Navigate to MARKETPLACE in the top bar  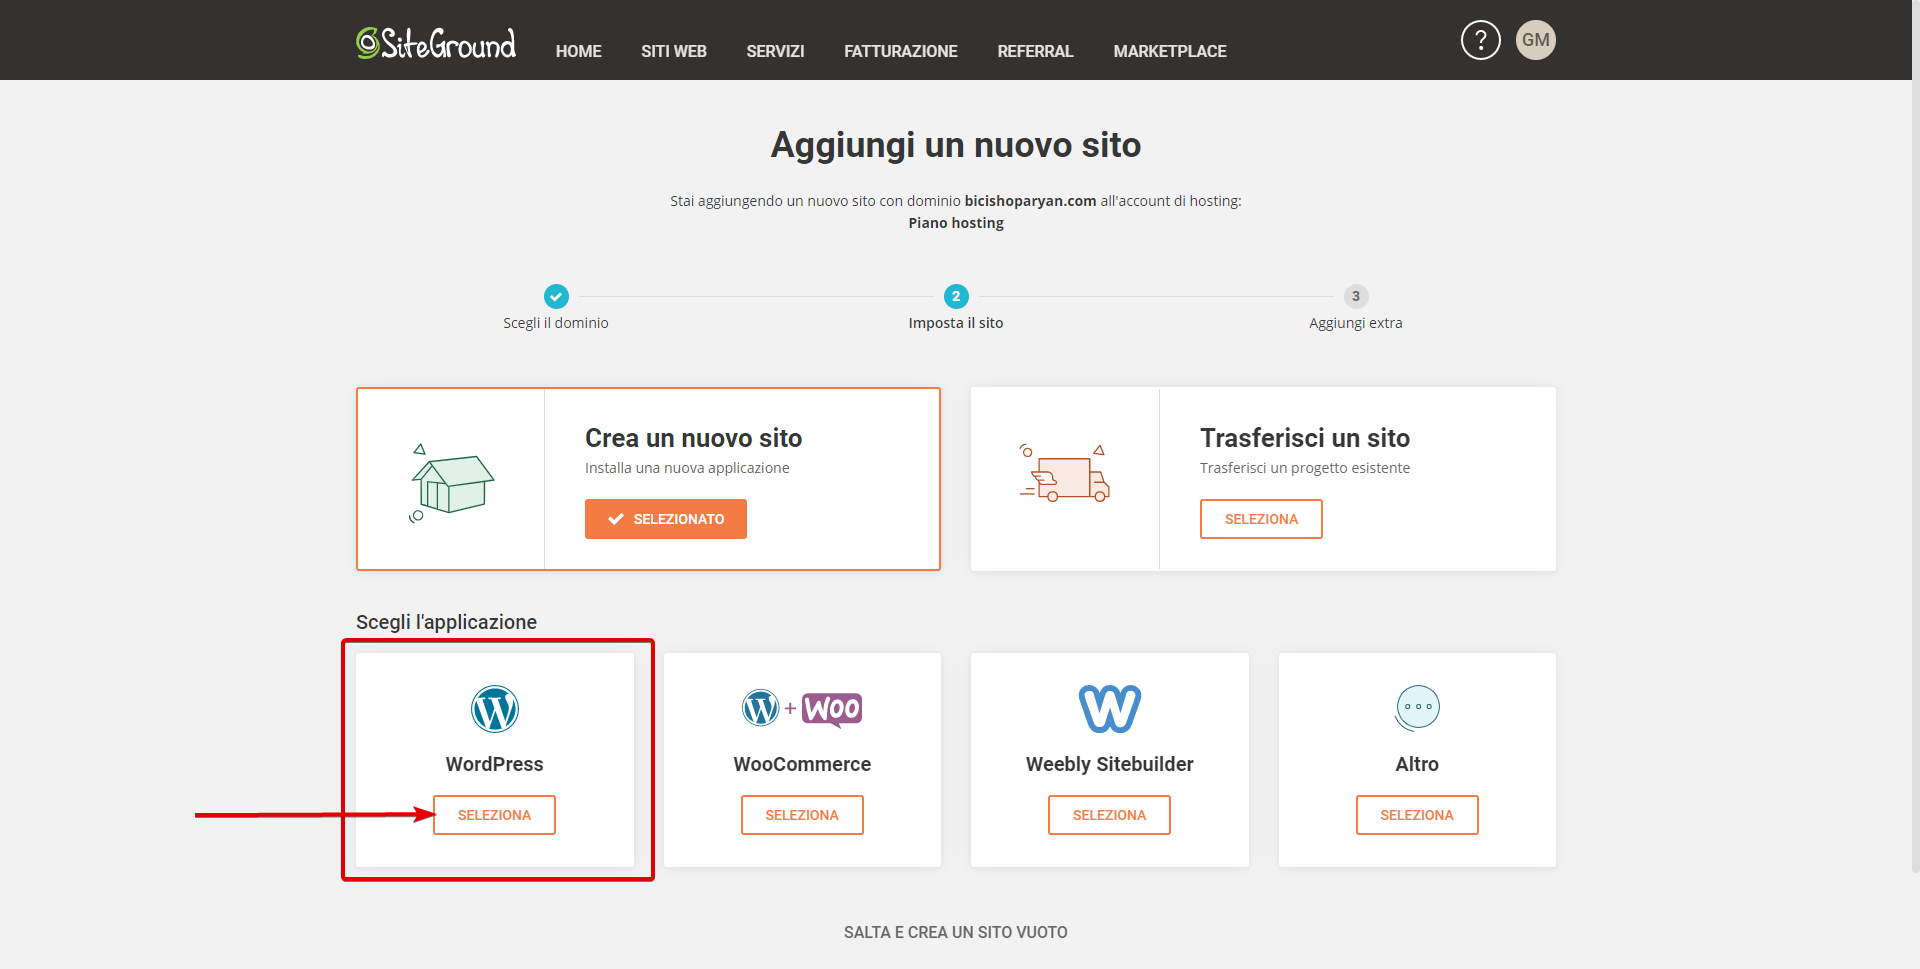pyautogui.click(x=1169, y=51)
